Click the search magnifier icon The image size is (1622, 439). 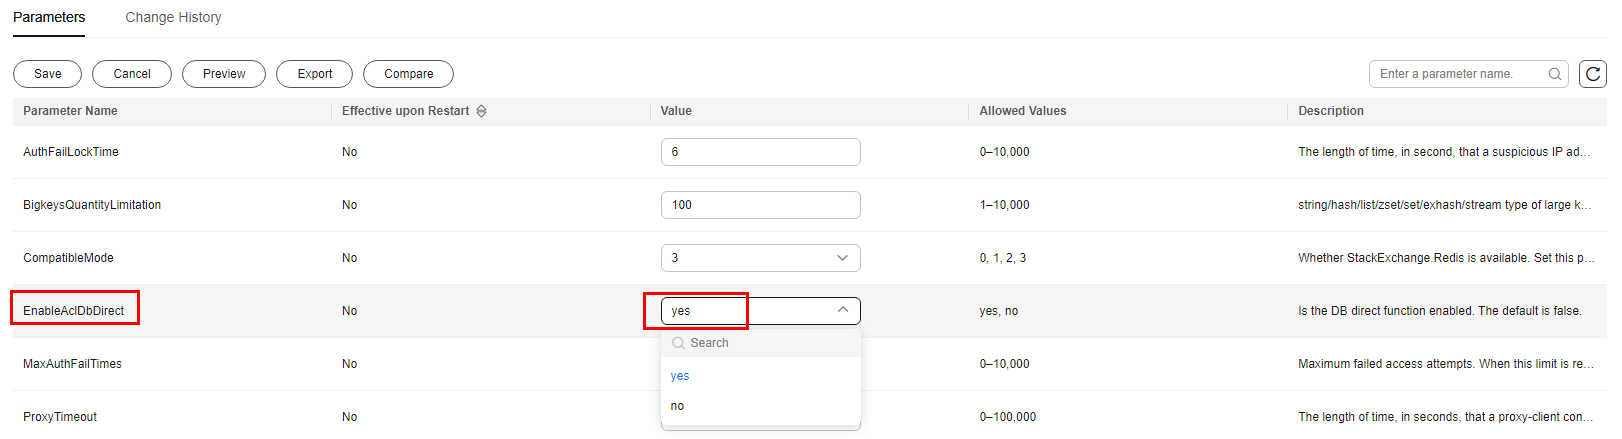click(x=1554, y=74)
